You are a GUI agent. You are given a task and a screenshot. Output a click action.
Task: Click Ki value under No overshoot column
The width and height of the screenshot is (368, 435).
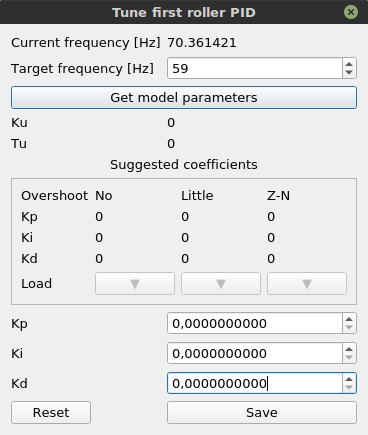pyautogui.click(x=99, y=238)
